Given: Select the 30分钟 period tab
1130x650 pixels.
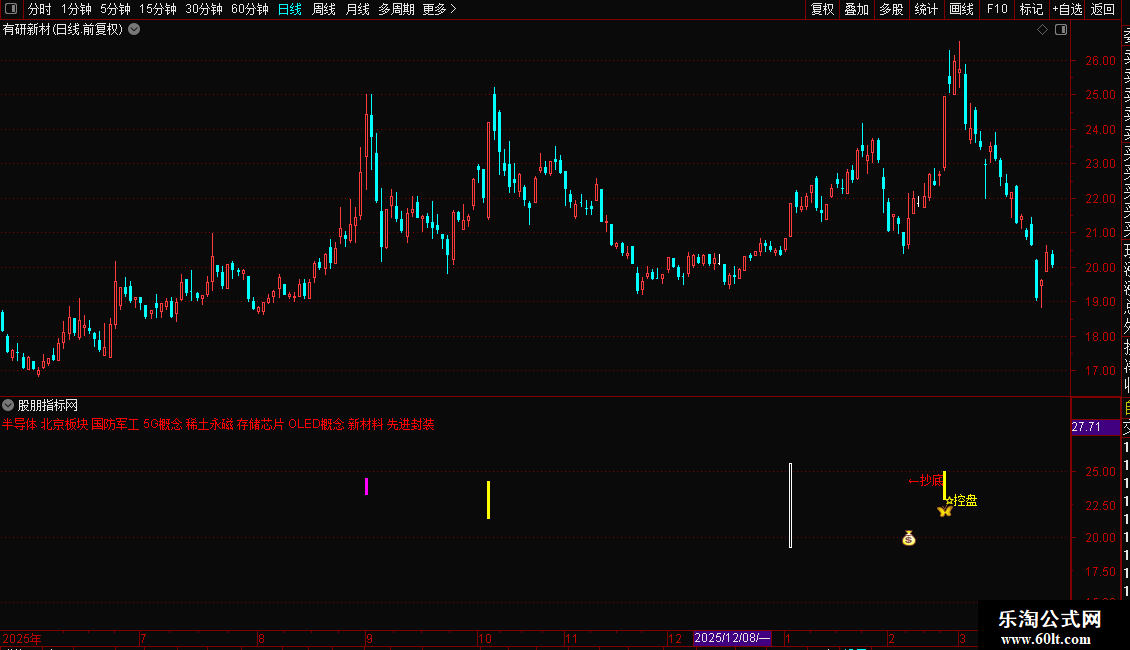Looking at the screenshot, I should point(204,9).
